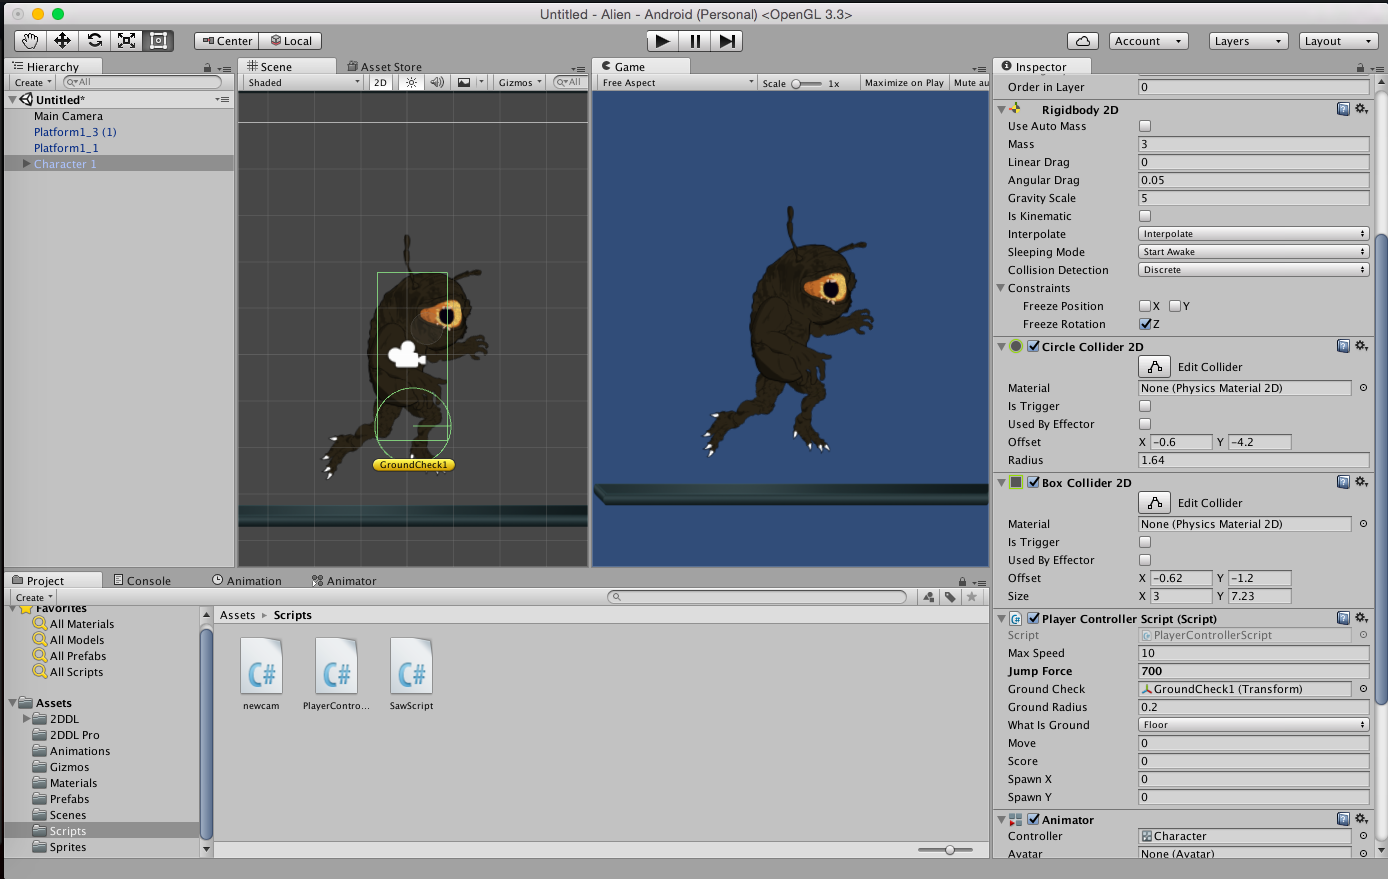This screenshot has width=1388, height=879.
Task: Switch to Animator tab
Action: 344,580
